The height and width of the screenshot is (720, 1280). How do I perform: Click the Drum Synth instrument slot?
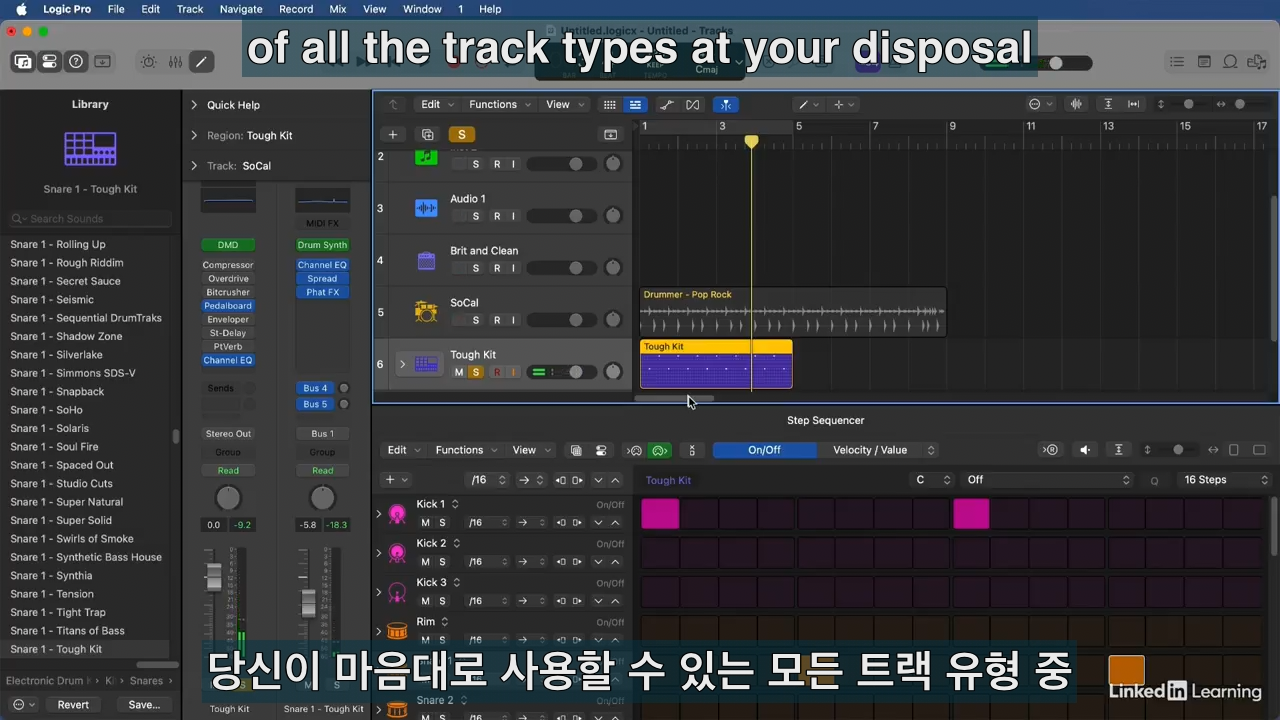322,245
